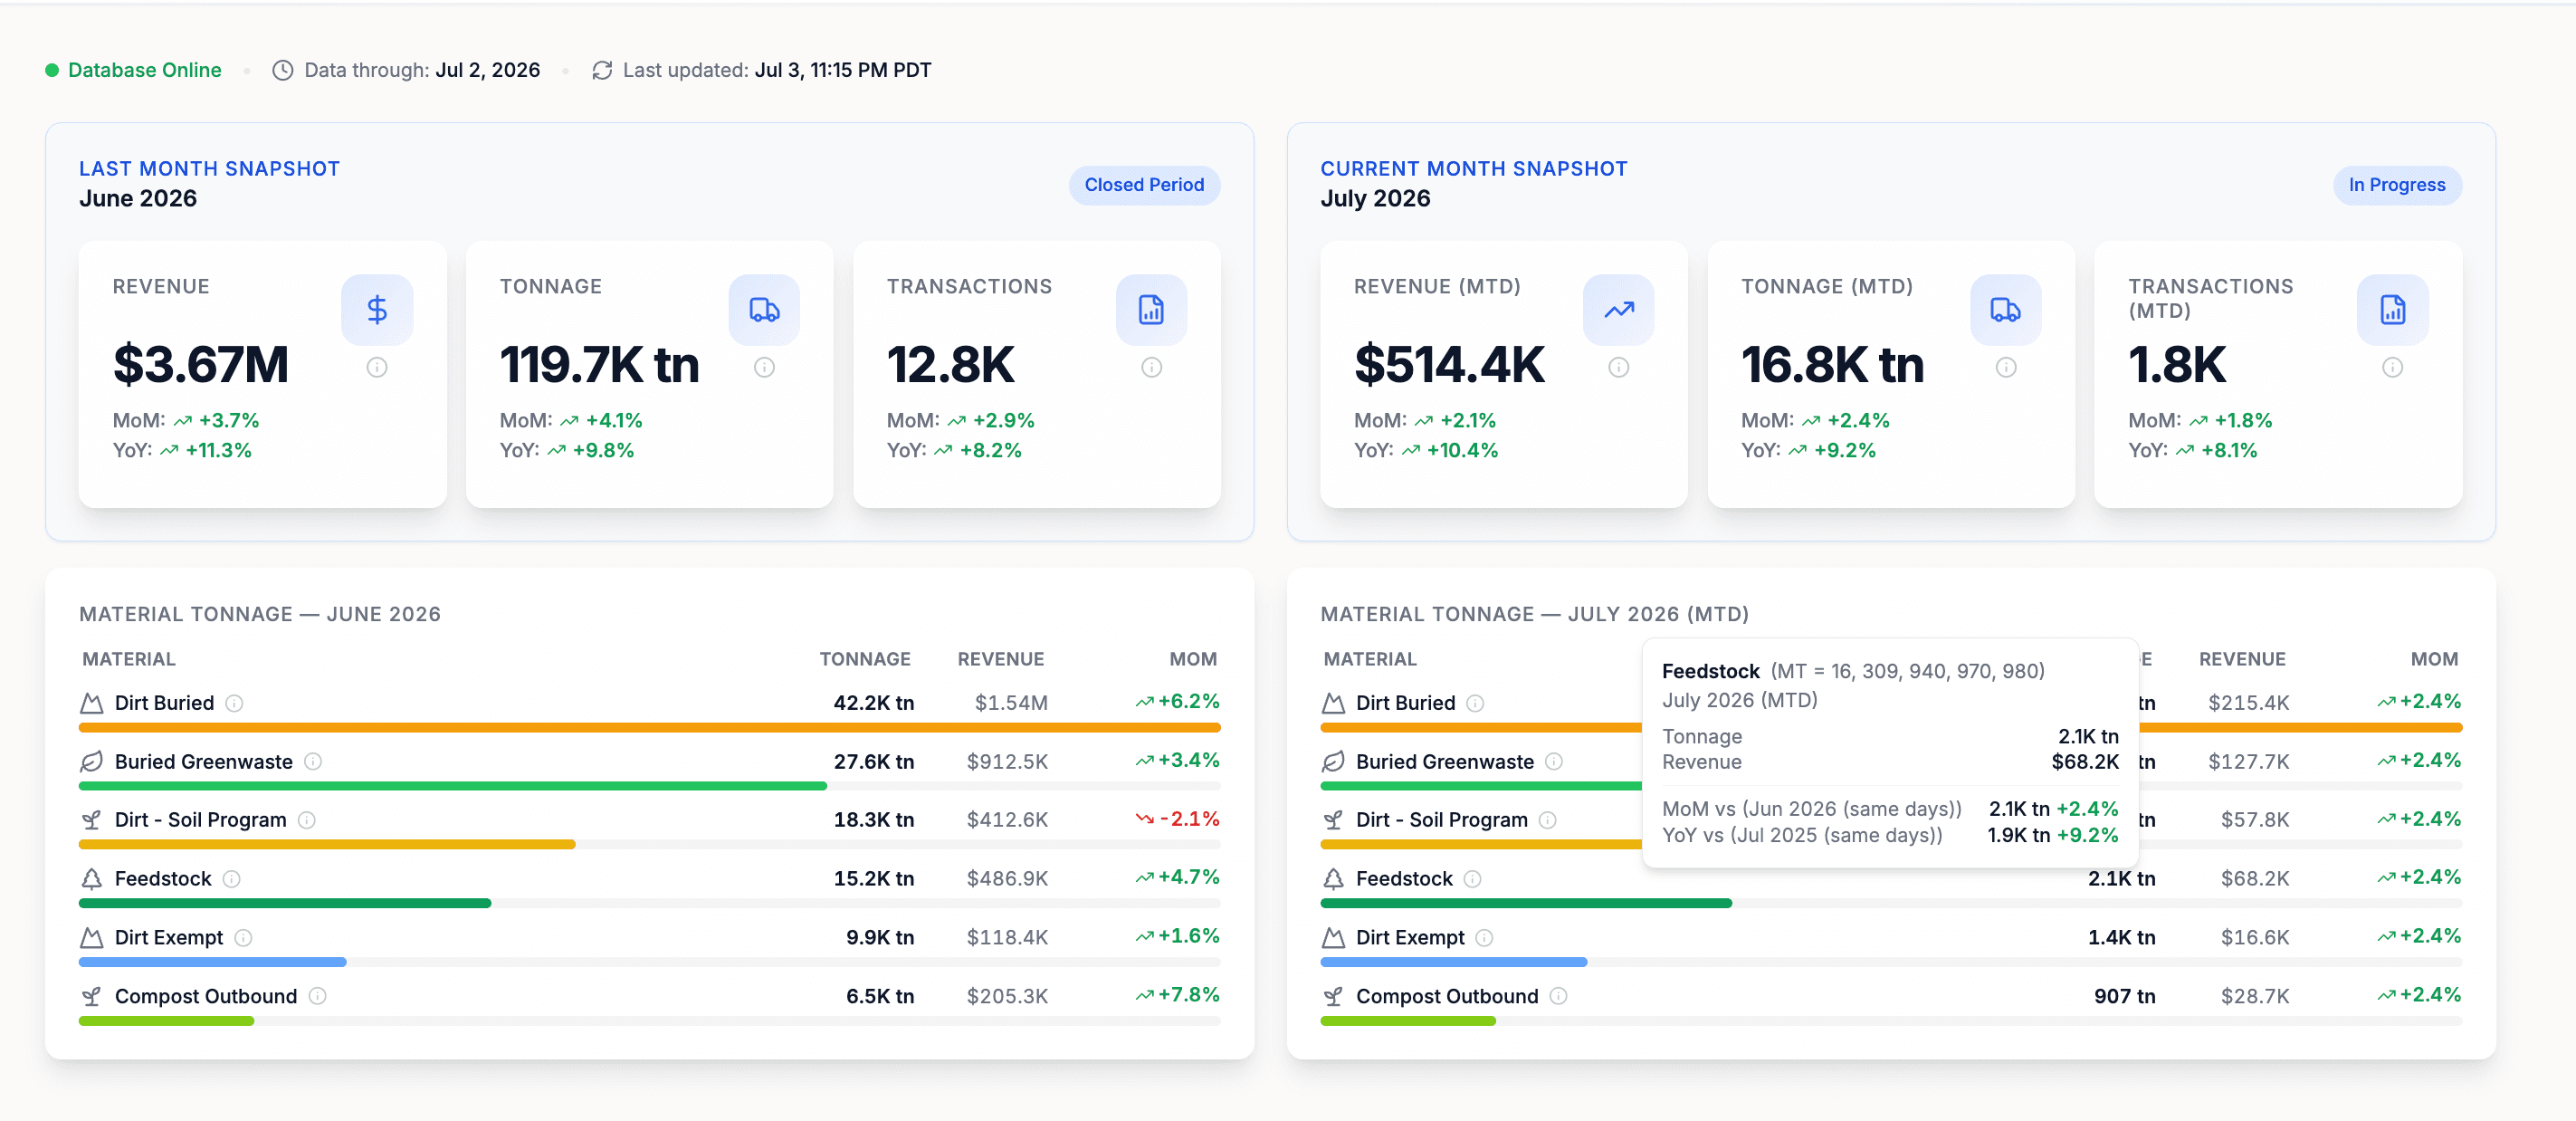
Task: Click the $68.2K revenue in Feedstock tooltip
Action: pos(2084,762)
